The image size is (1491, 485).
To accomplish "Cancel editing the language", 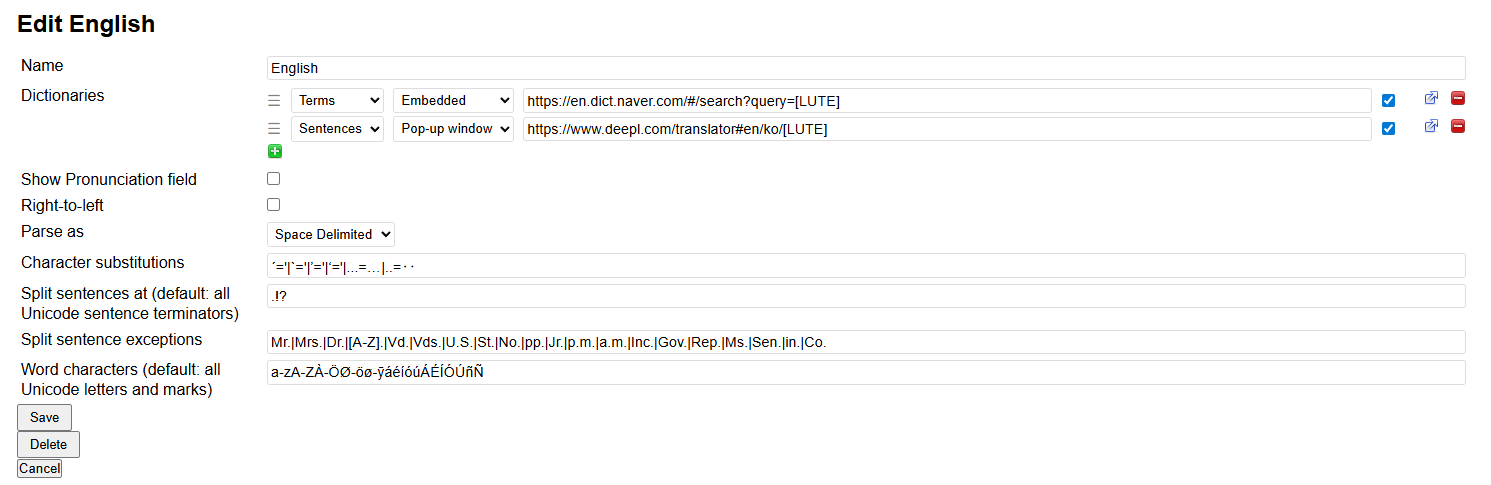I will coord(39,468).
